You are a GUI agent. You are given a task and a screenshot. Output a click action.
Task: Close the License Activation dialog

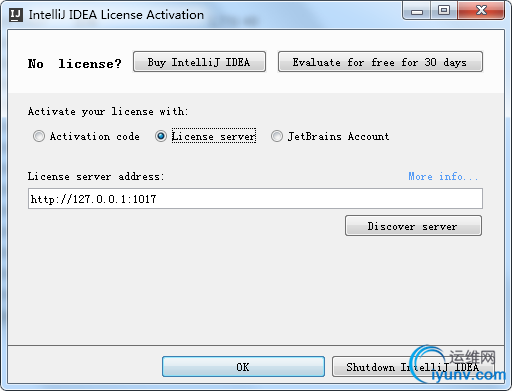click(x=481, y=11)
